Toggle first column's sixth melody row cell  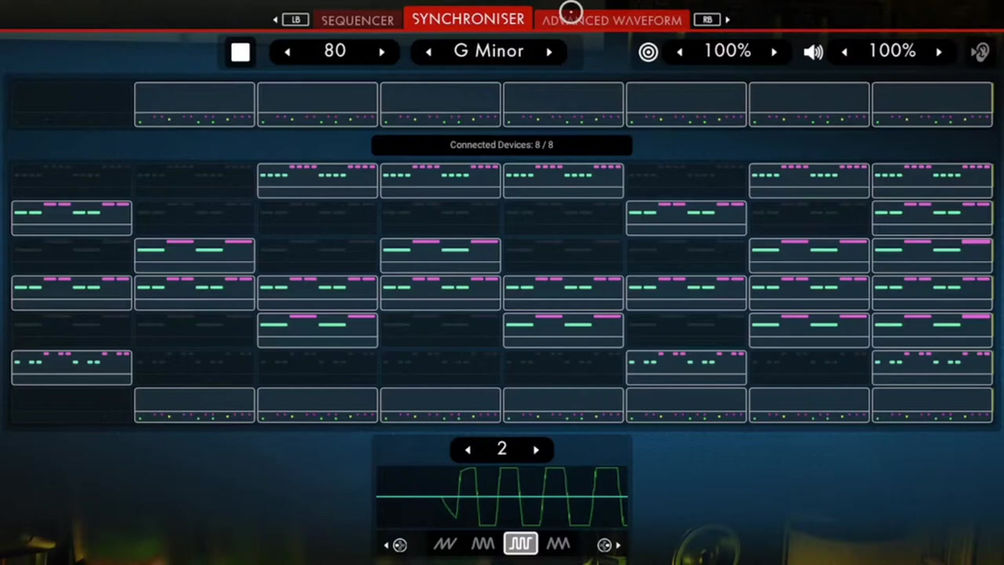pyautogui.click(x=72, y=368)
